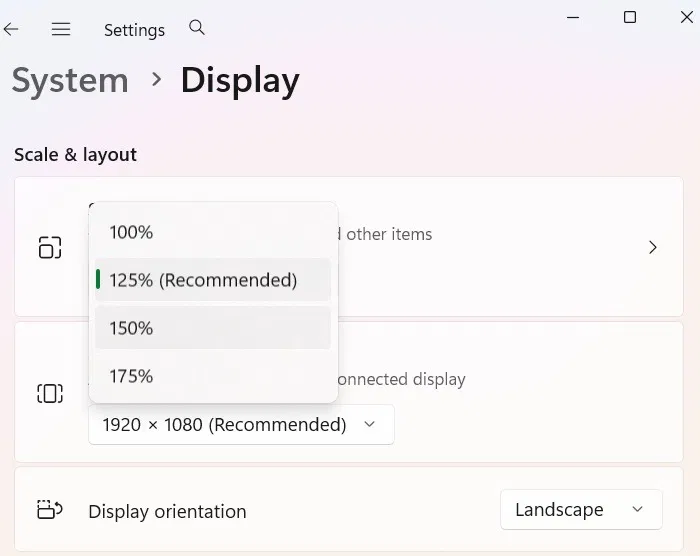Go to System breadcrumb
Viewport: 700px width, 556px height.
70,81
